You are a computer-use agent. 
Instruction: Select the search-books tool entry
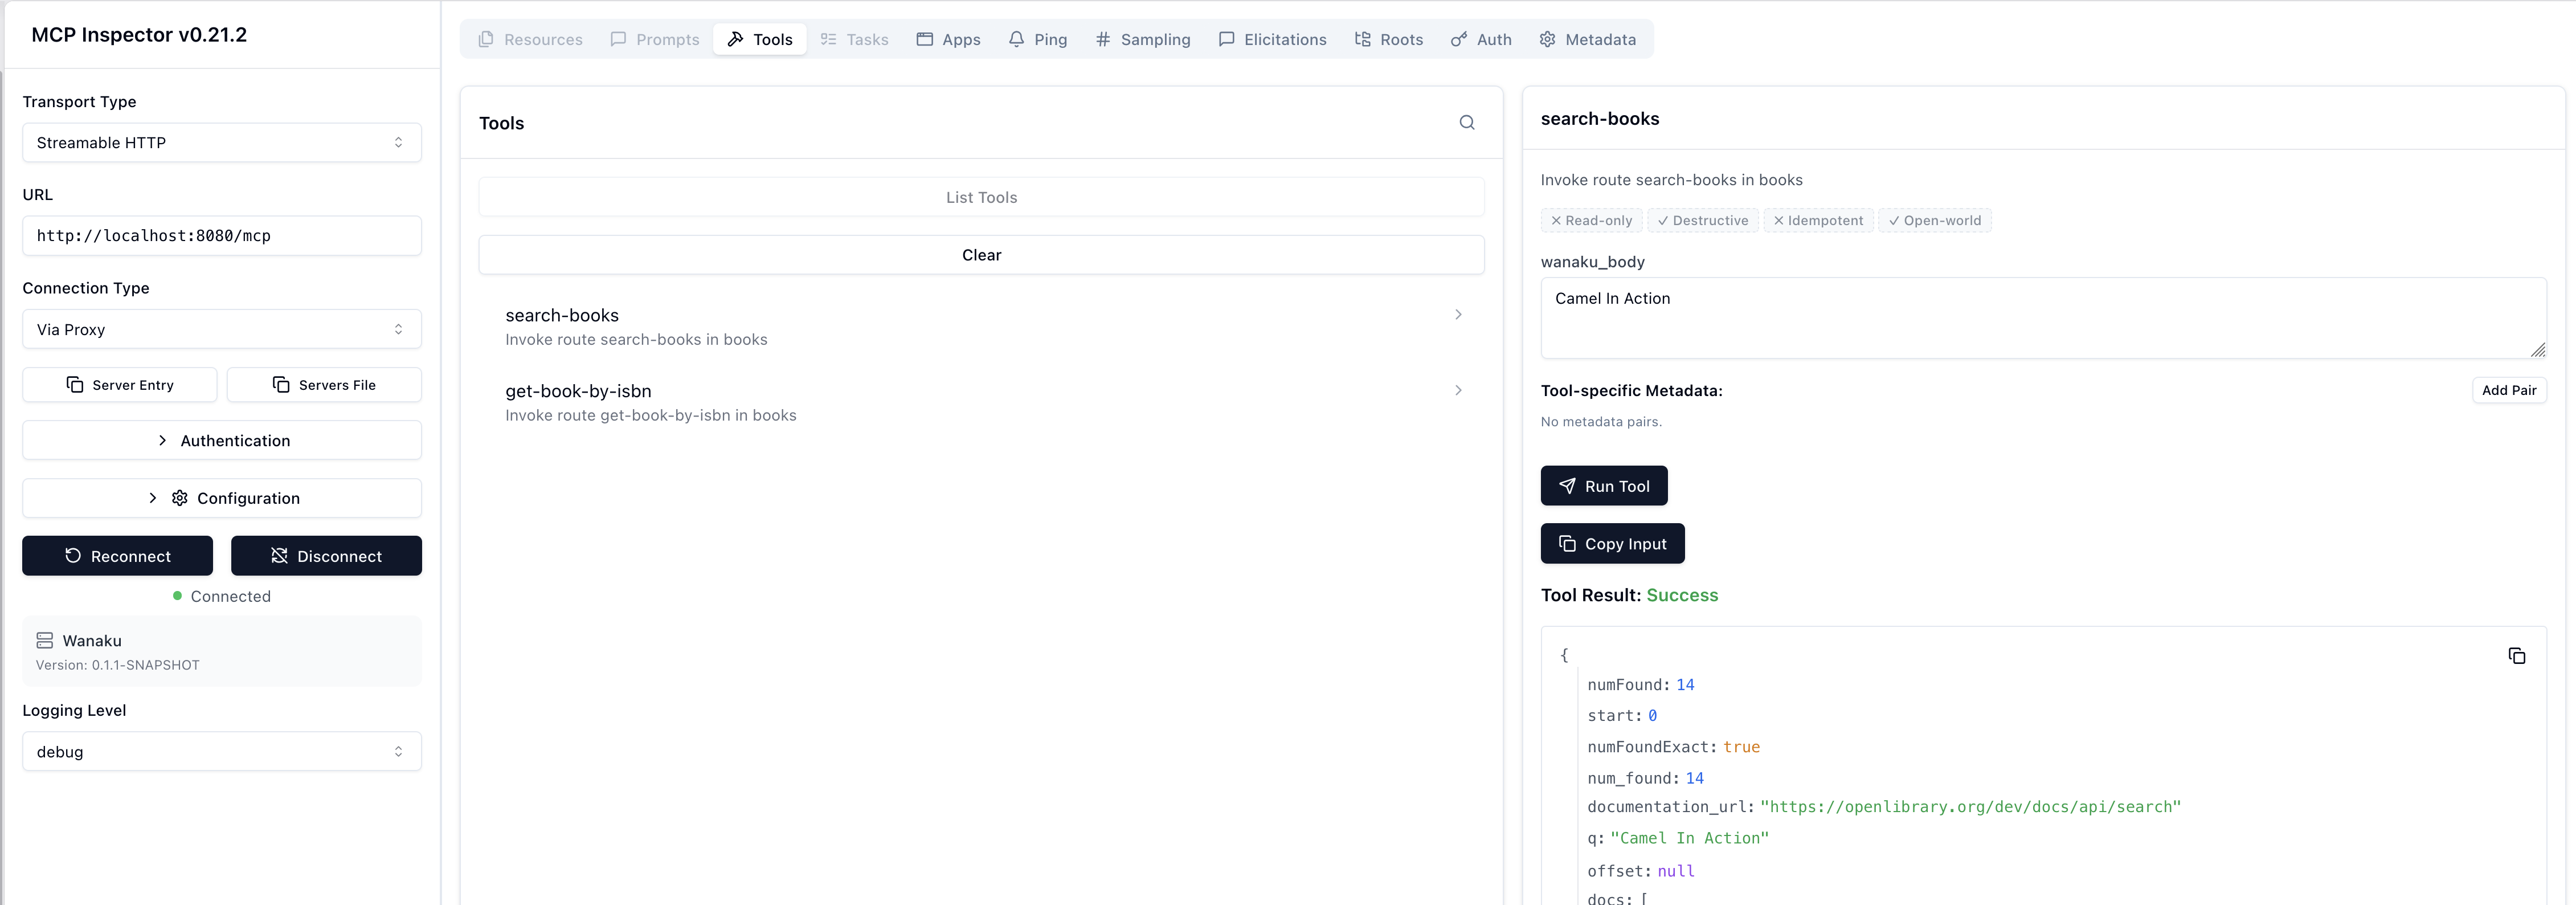click(981, 327)
